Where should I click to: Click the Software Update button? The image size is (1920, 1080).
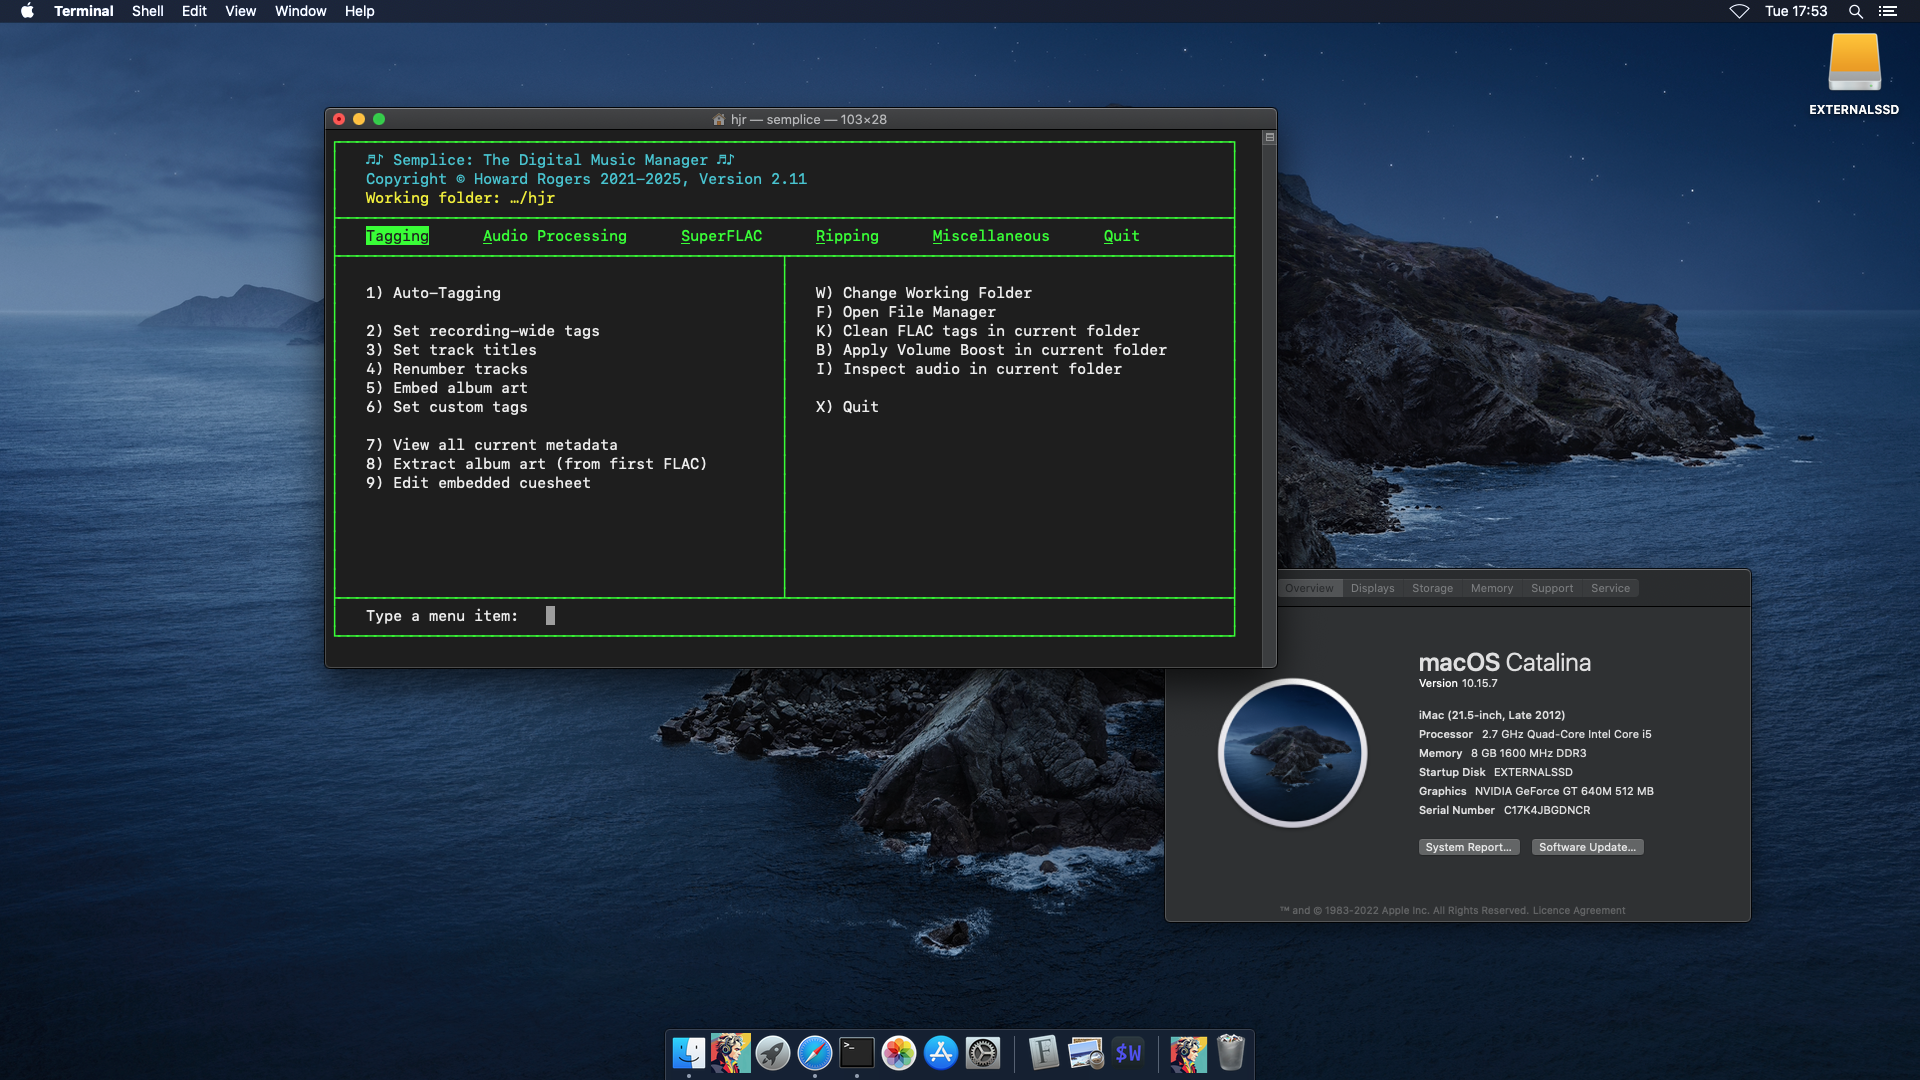tap(1587, 847)
